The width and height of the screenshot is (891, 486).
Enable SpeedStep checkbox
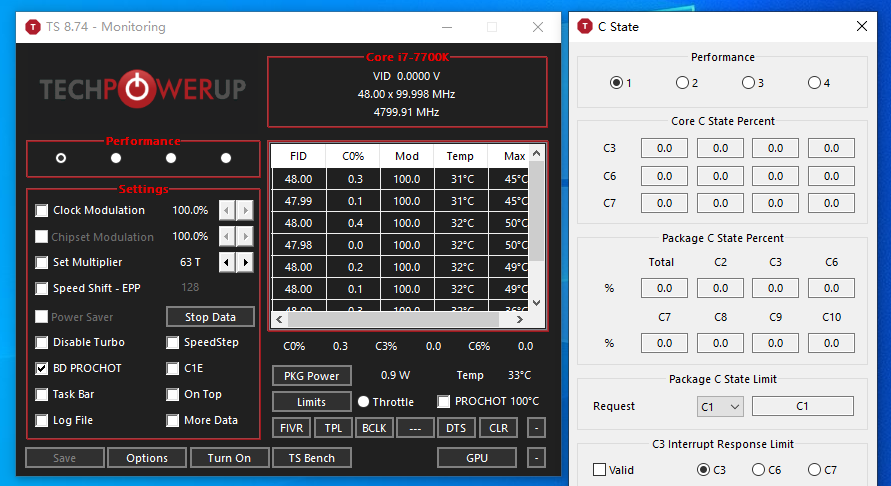(173, 342)
